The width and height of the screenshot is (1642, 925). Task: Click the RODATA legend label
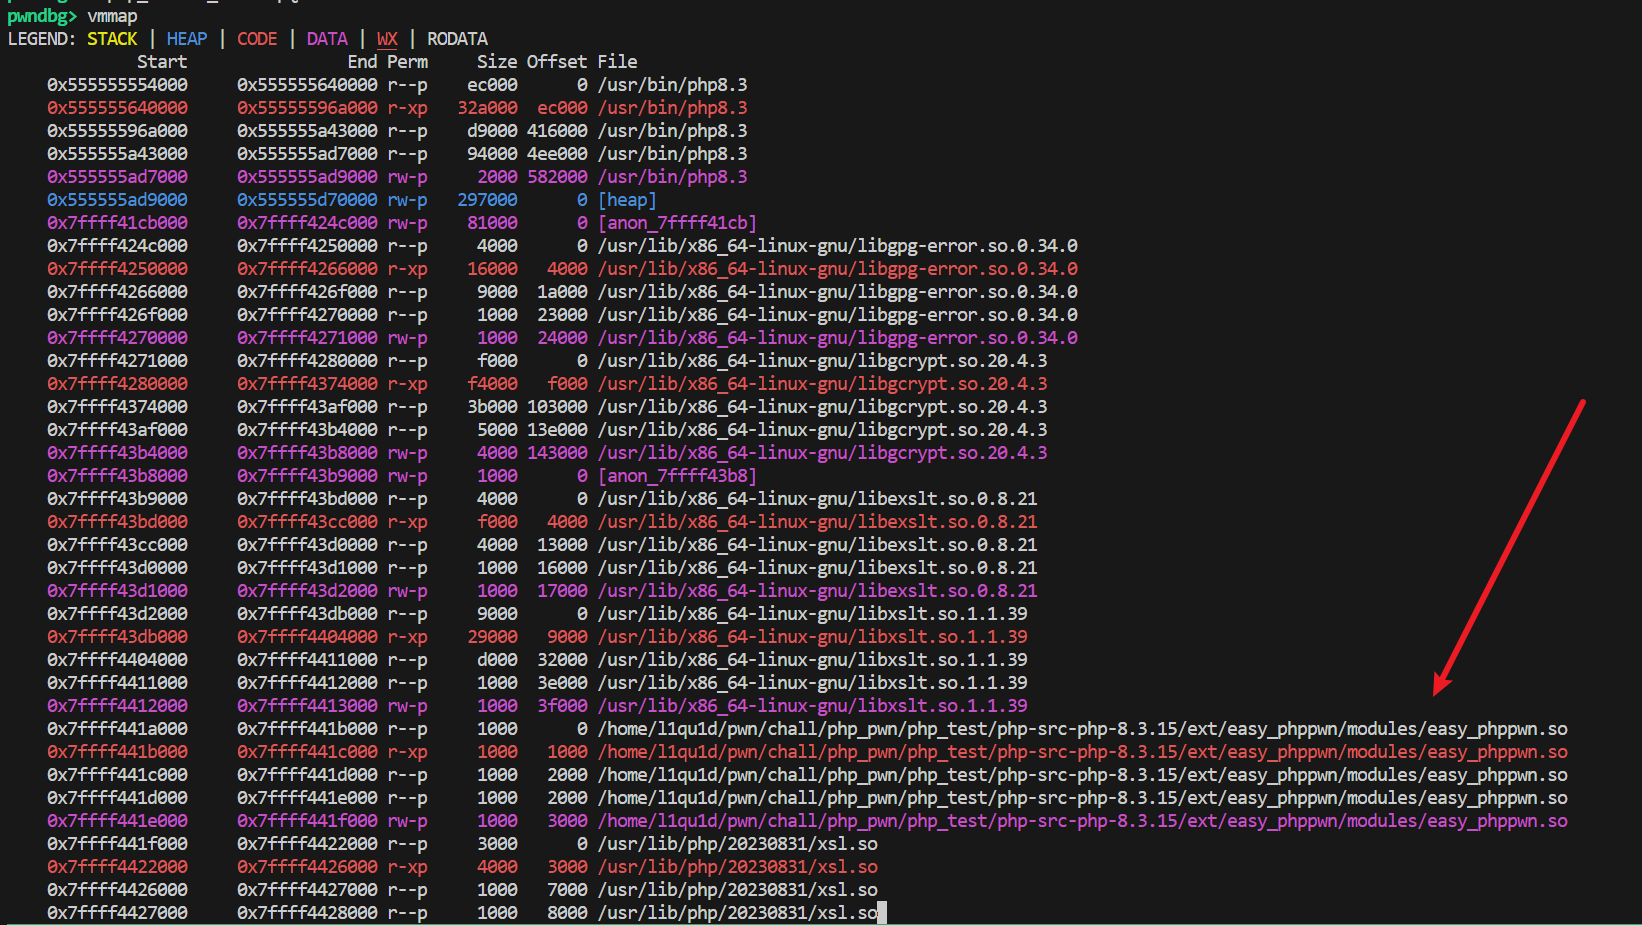[x=457, y=39]
